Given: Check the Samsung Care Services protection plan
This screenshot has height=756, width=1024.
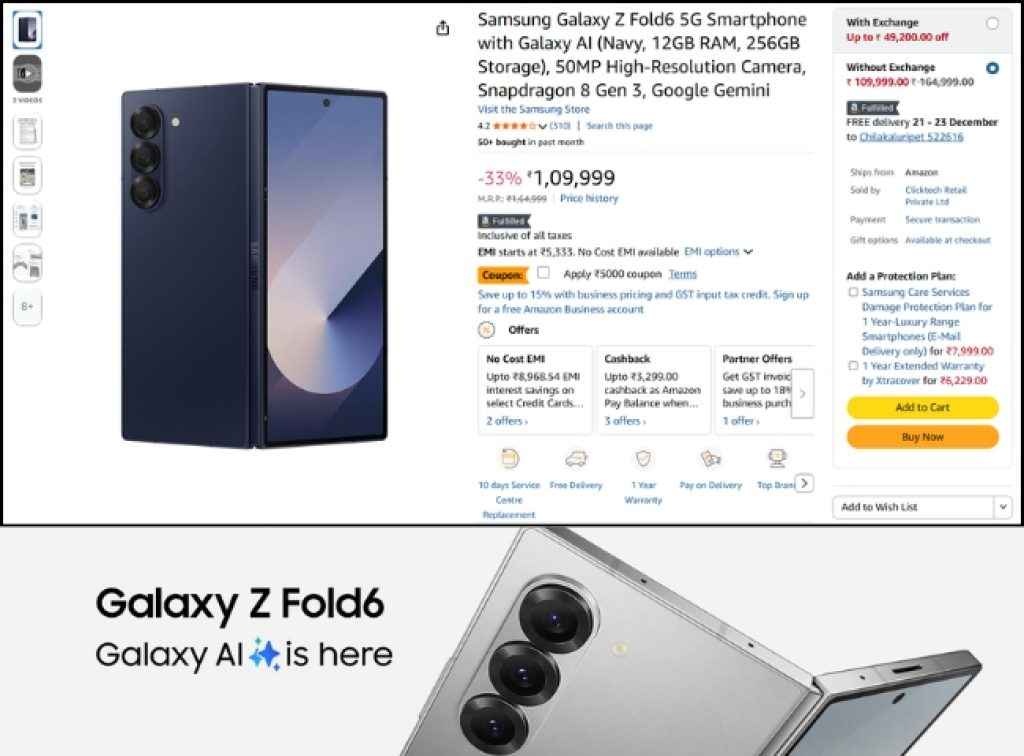Looking at the screenshot, I should click(853, 291).
